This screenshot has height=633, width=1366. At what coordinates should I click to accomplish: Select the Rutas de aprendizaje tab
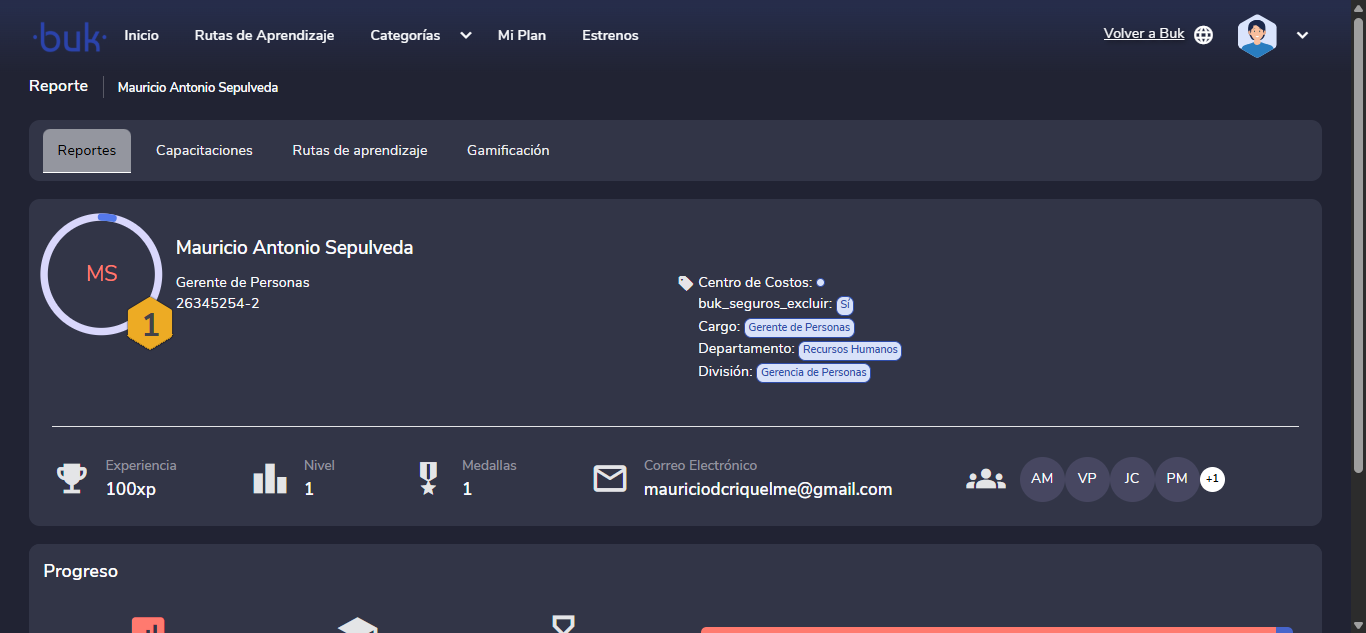coord(359,151)
